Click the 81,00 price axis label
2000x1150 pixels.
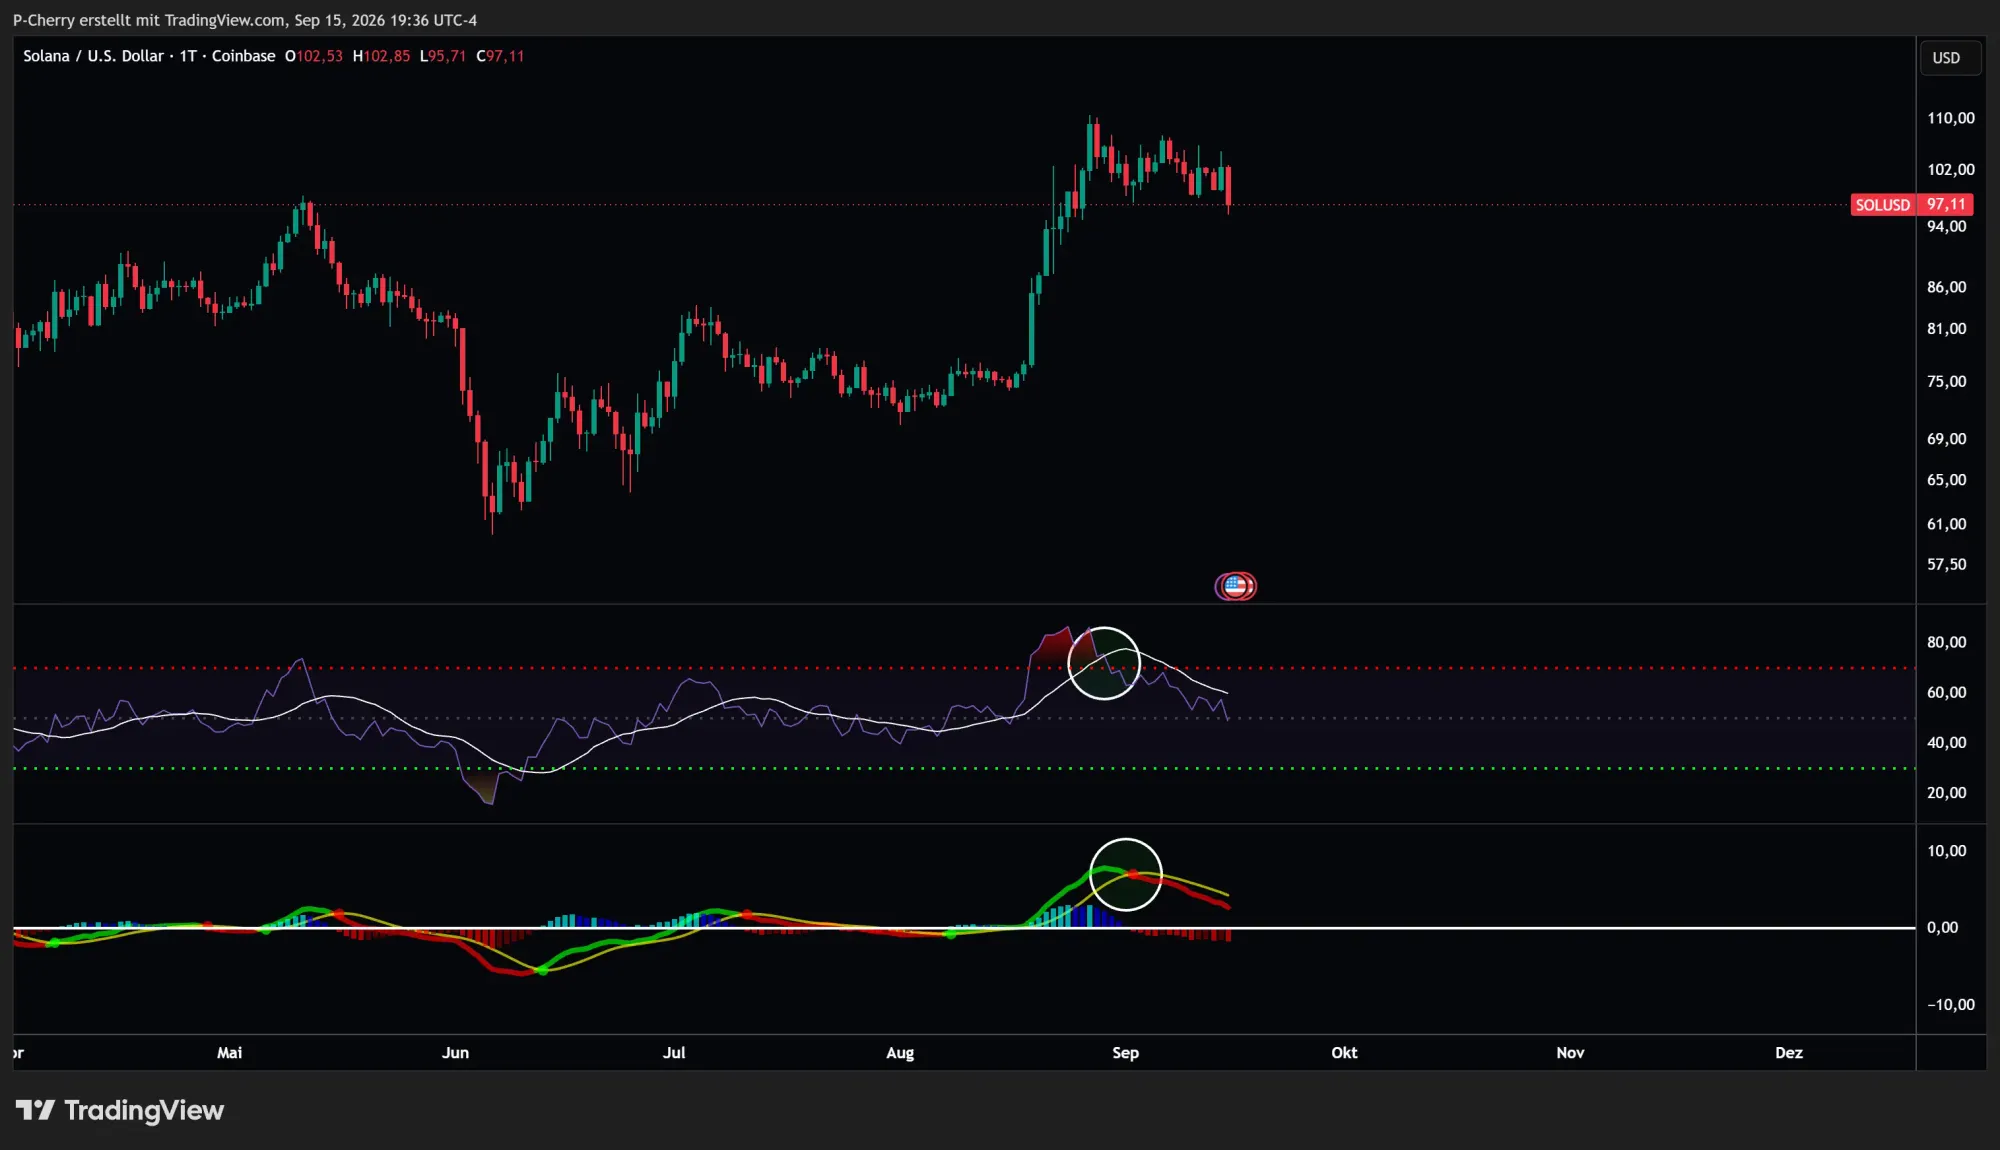pyautogui.click(x=1946, y=329)
